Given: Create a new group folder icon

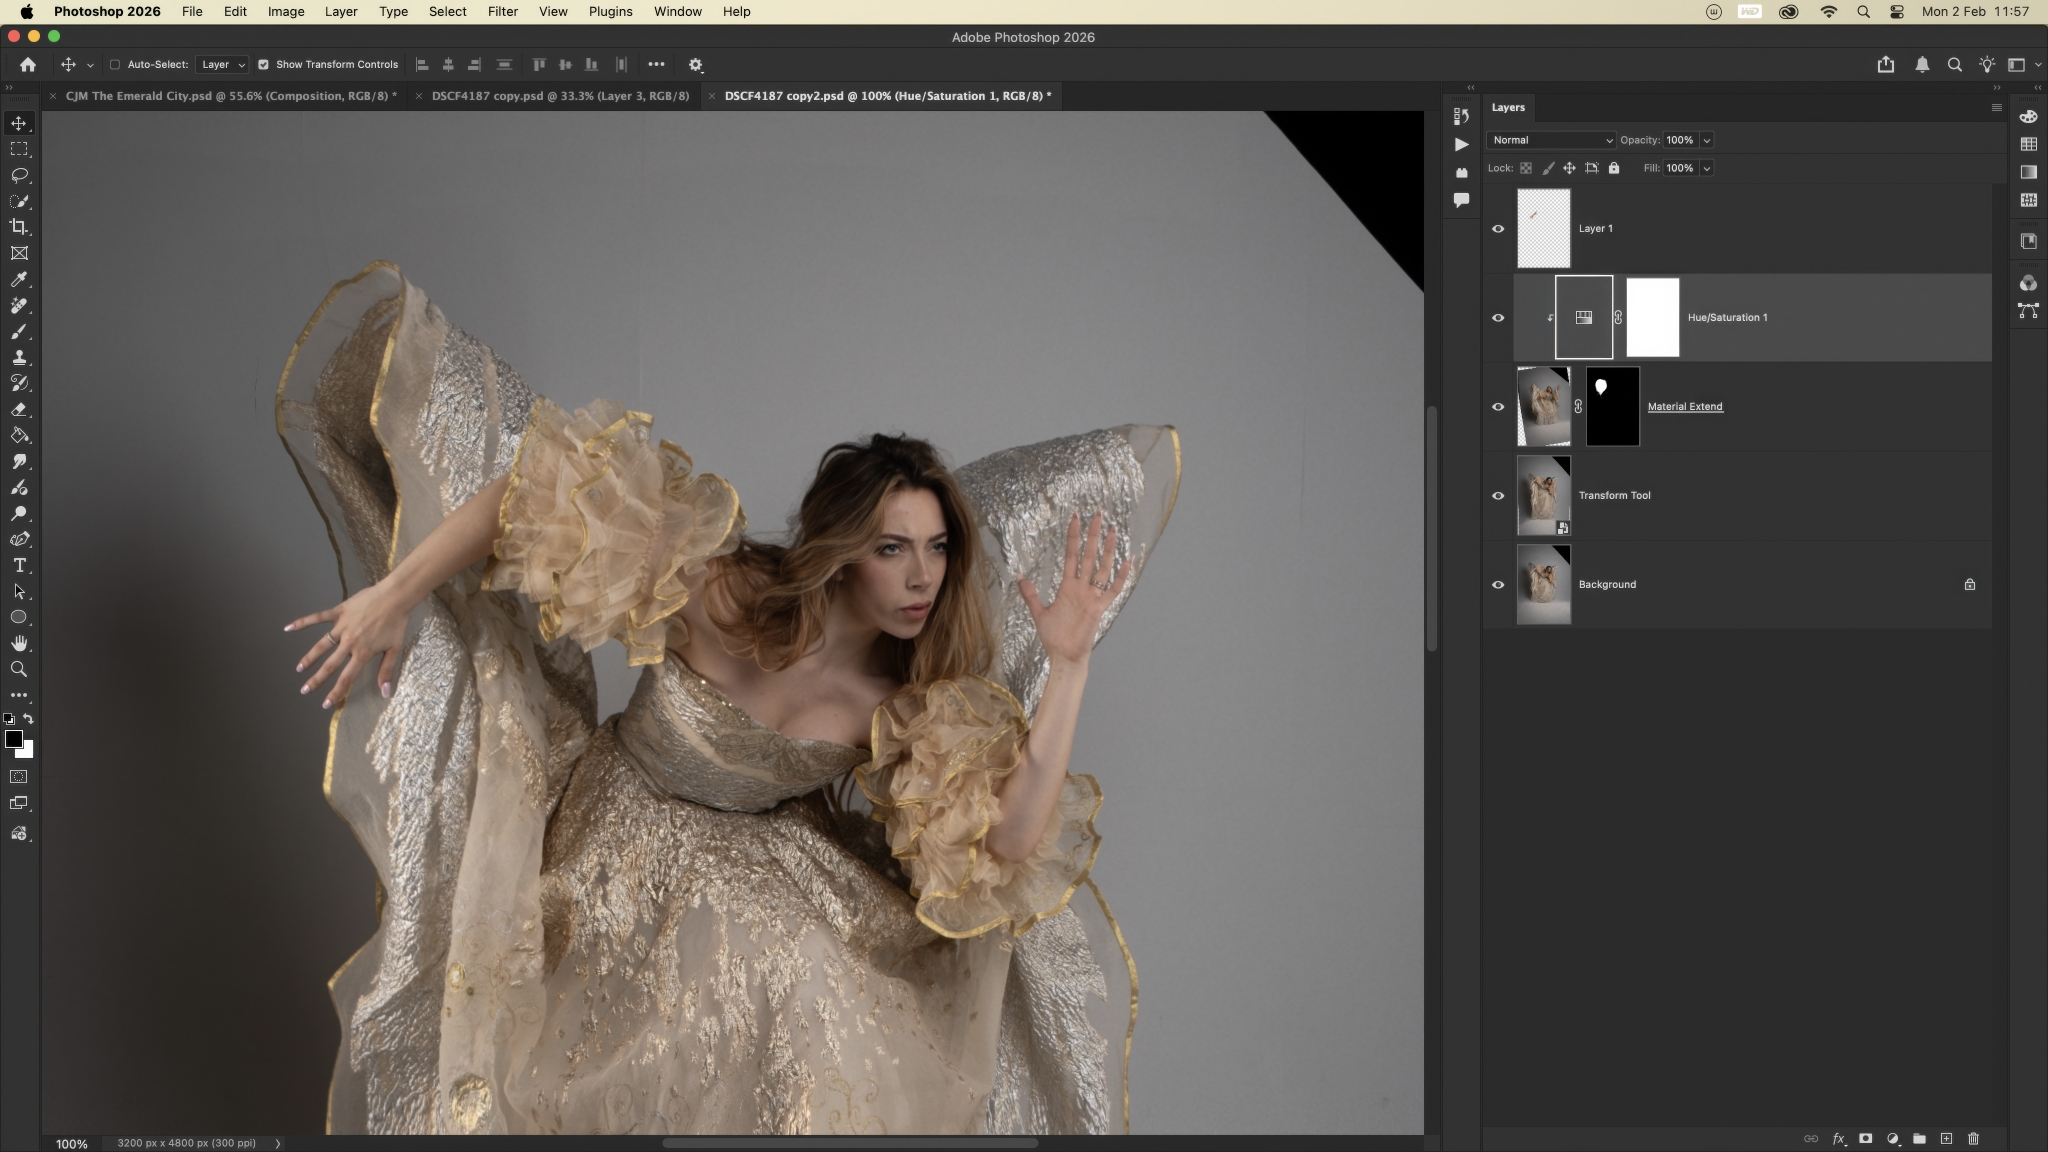Looking at the screenshot, I should tap(1919, 1138).
